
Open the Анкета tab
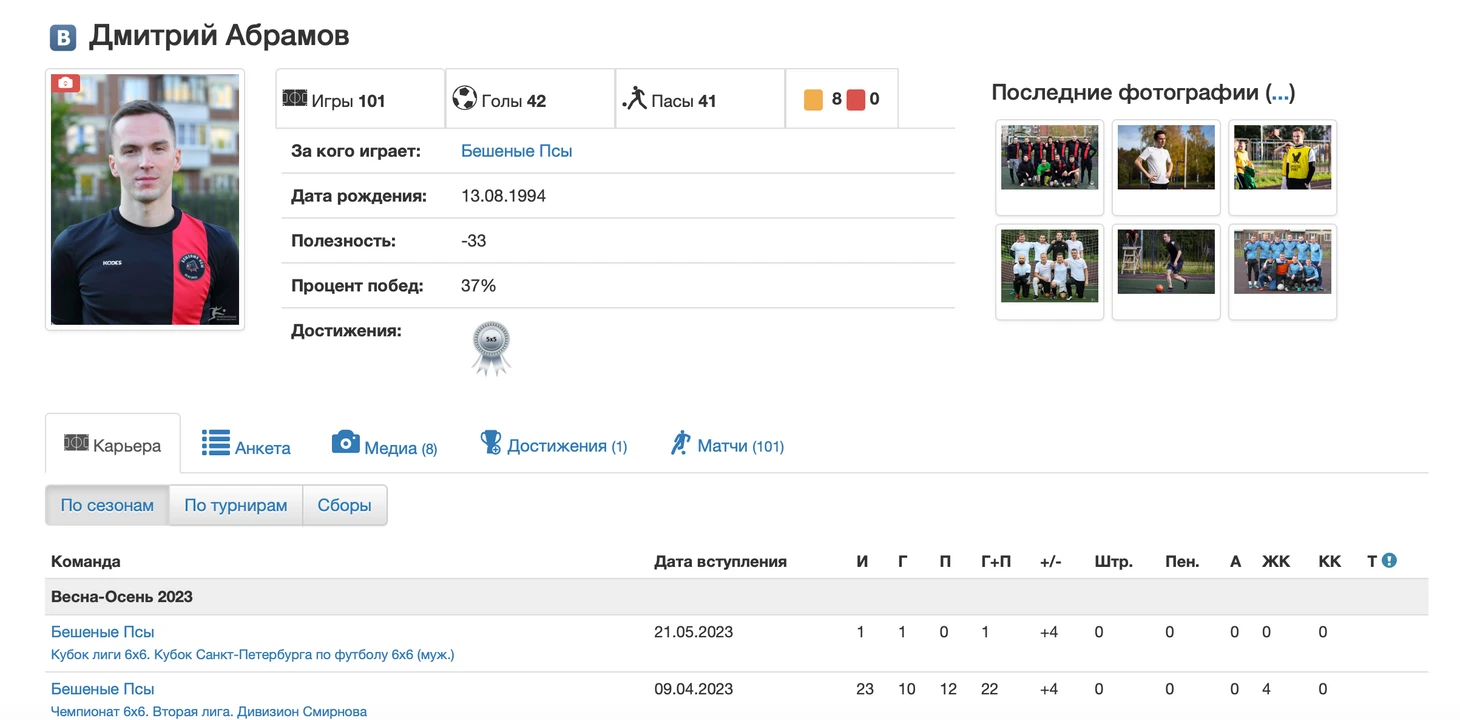click(x=246, y=445)
